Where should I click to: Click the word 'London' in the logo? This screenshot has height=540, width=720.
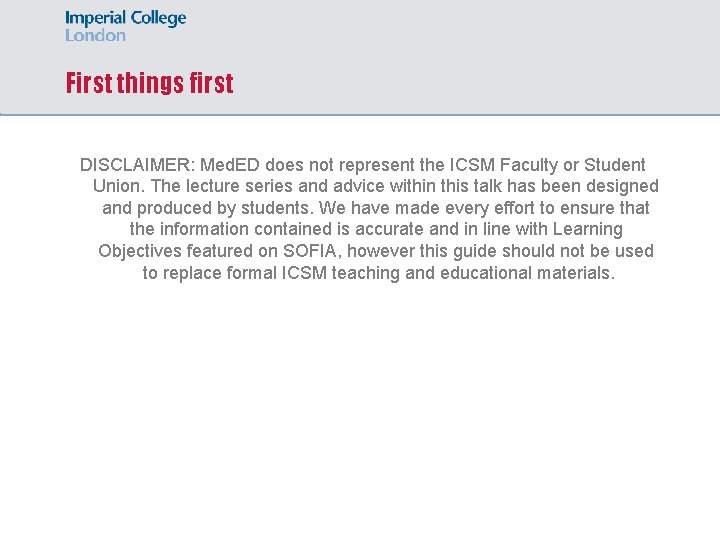[x=95, y=35]
